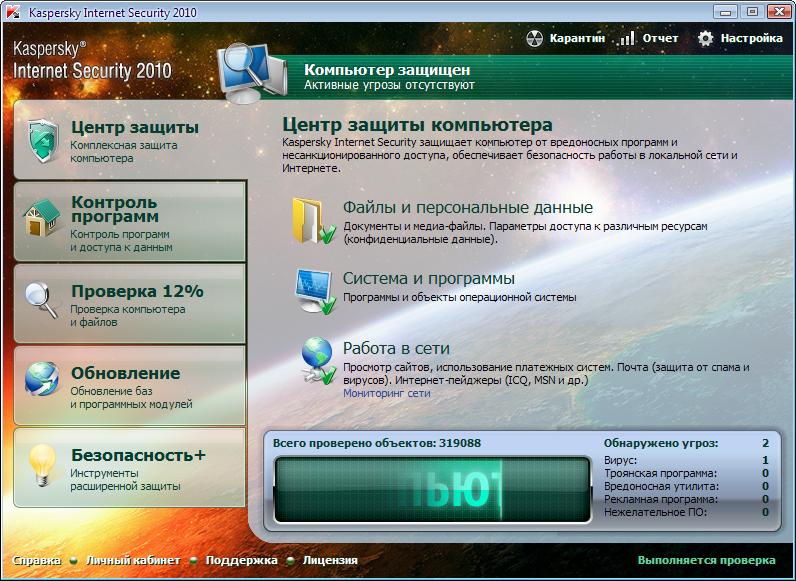The width and height of the screenshot is (796, 581).
Task: Open Система и программы heading
Action: click(428, 278)
